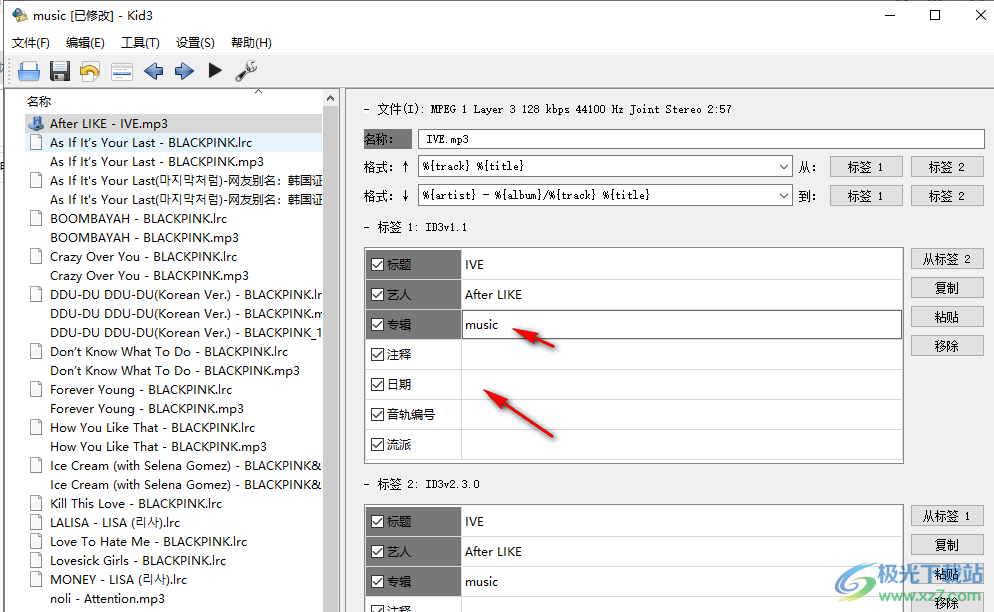Click the file list vertical scrollbar

pos(332,350)
